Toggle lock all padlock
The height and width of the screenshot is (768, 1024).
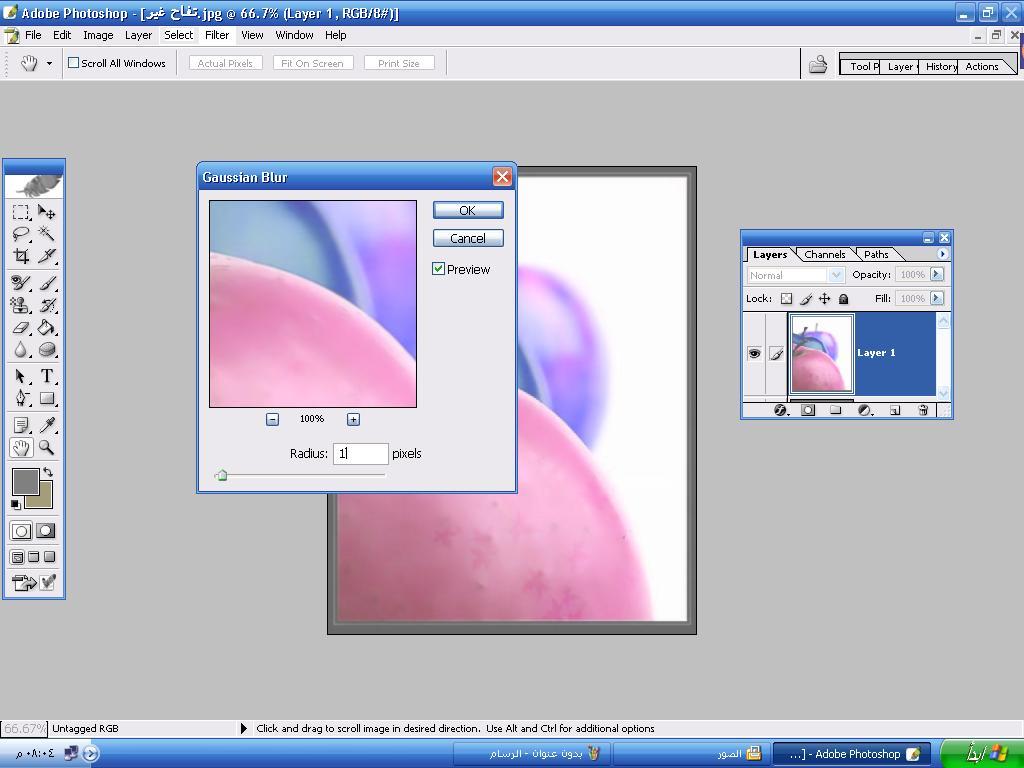844,299
